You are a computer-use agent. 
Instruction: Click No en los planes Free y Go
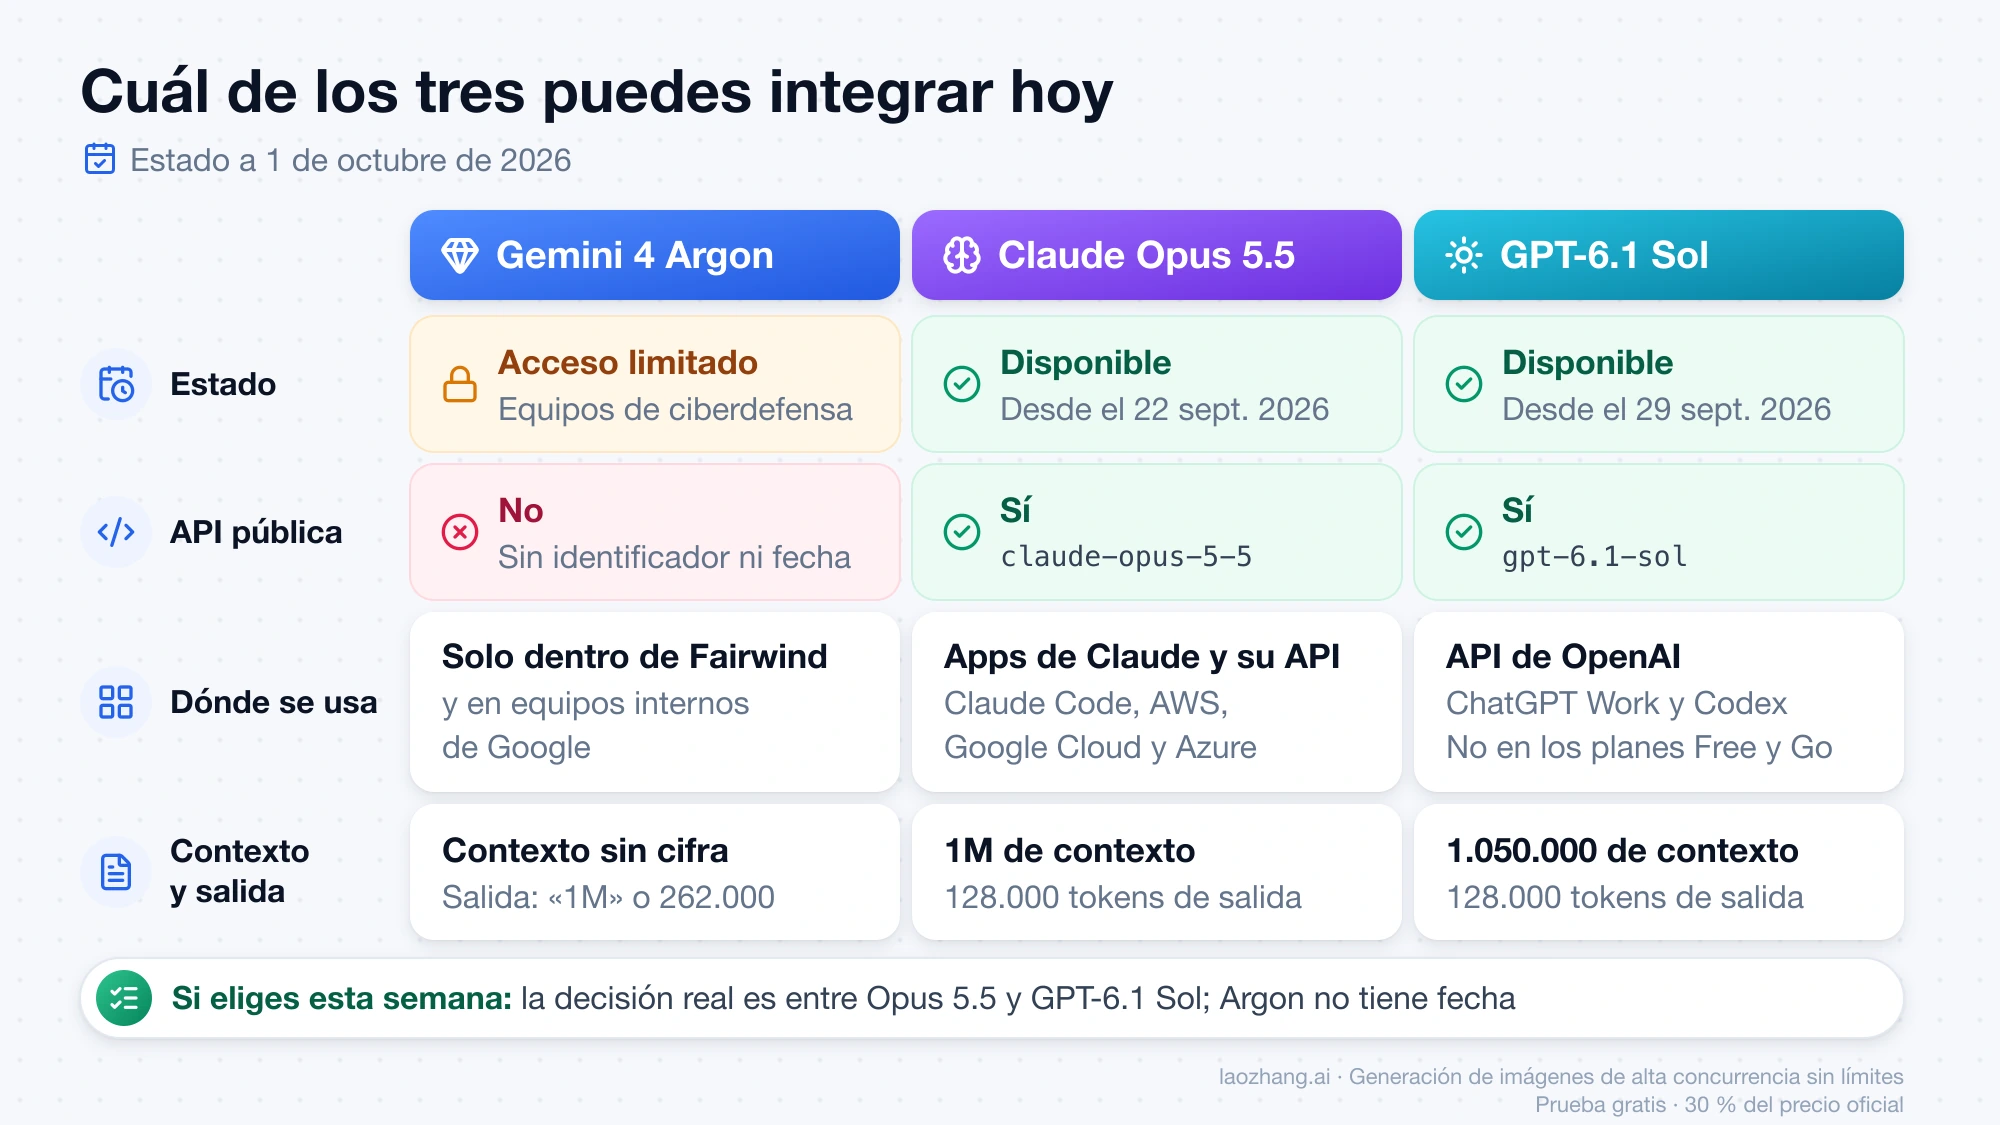(1639, 747)
